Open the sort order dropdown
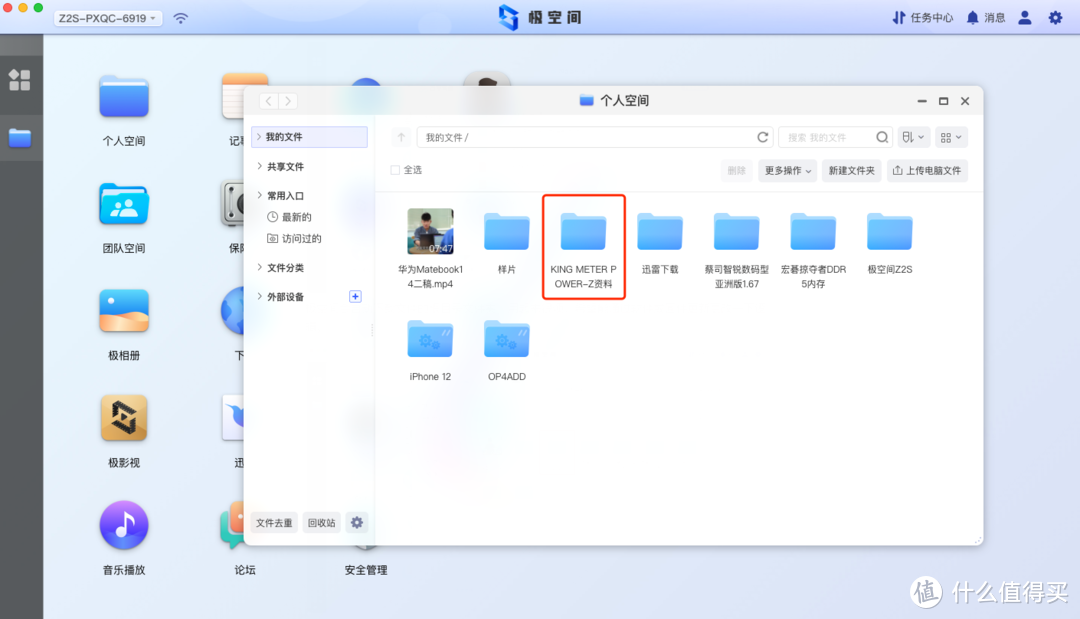 (913, 136)
